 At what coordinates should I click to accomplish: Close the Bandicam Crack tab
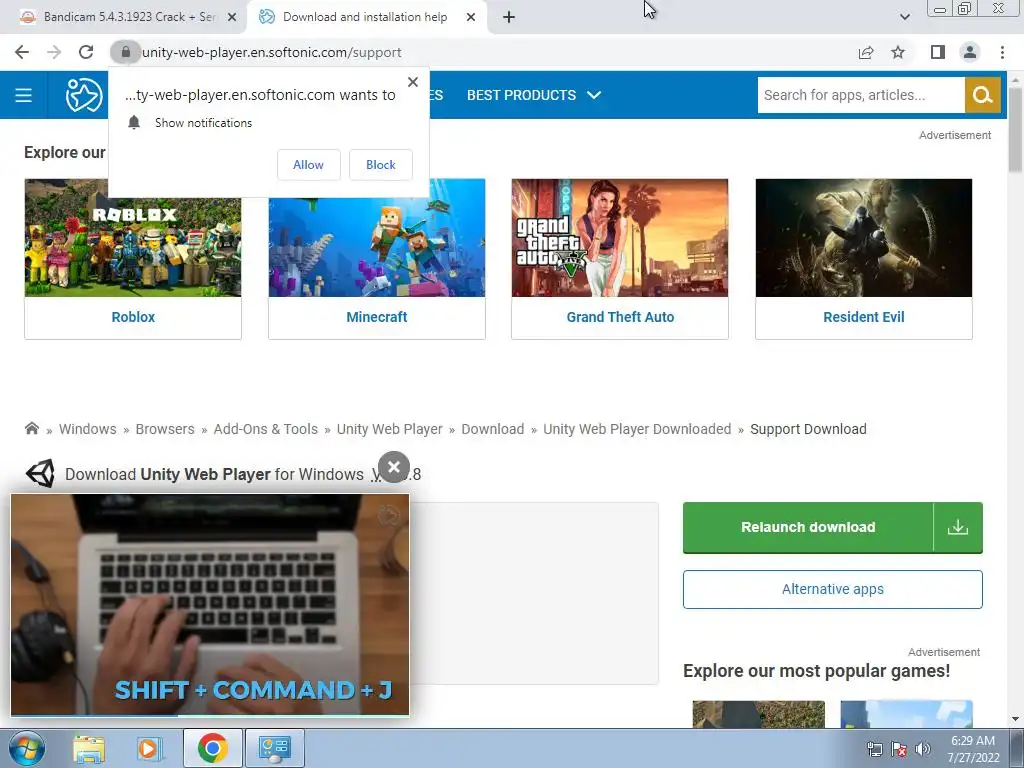point(232,17)
